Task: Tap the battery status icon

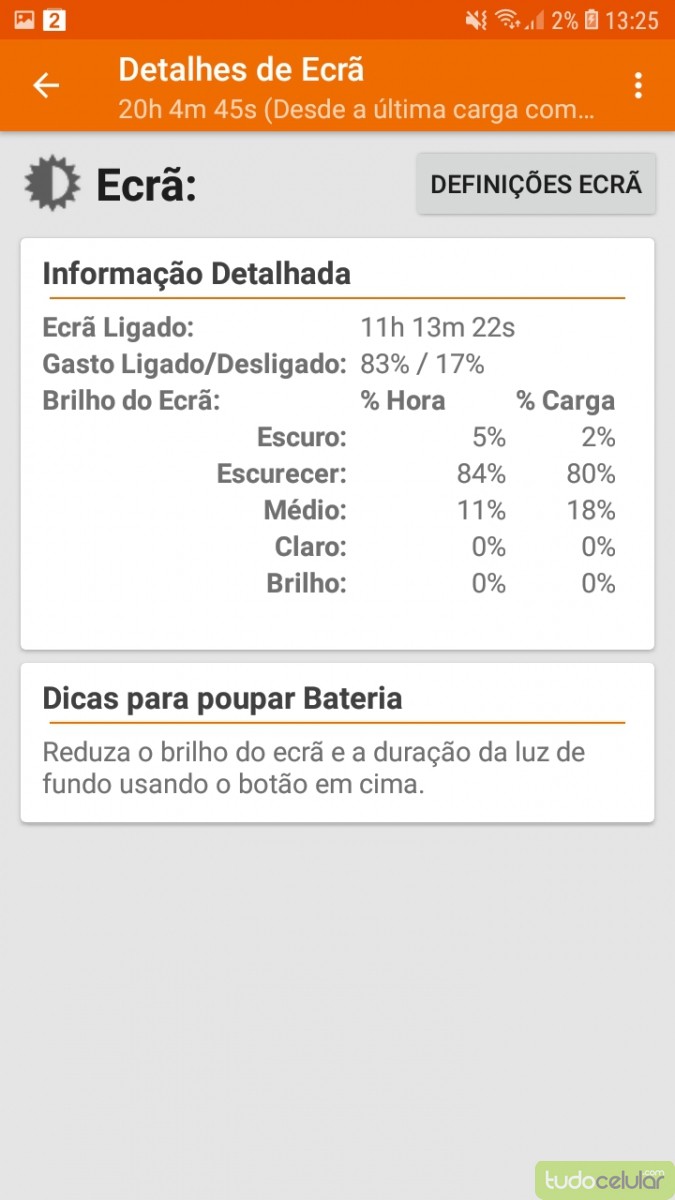Action: click(x=592, y=20)
